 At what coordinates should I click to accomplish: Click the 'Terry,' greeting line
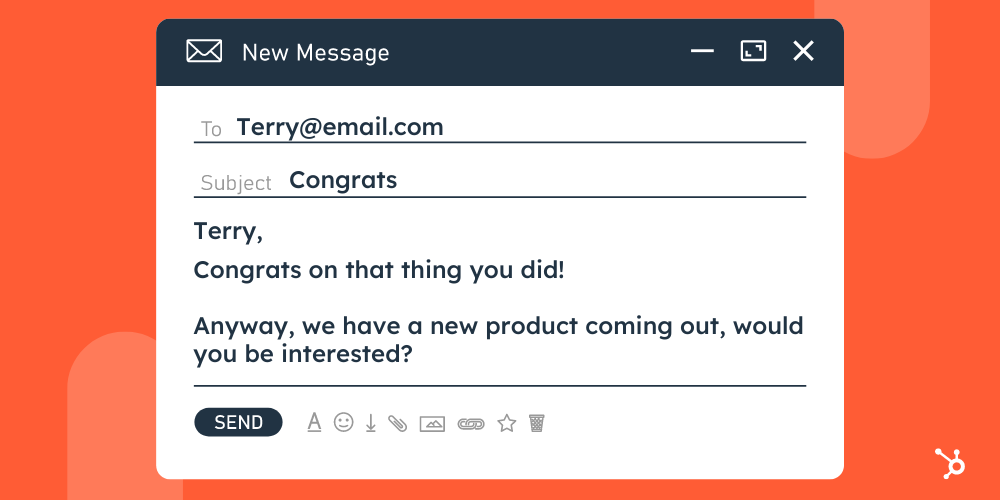pos(228,232)
